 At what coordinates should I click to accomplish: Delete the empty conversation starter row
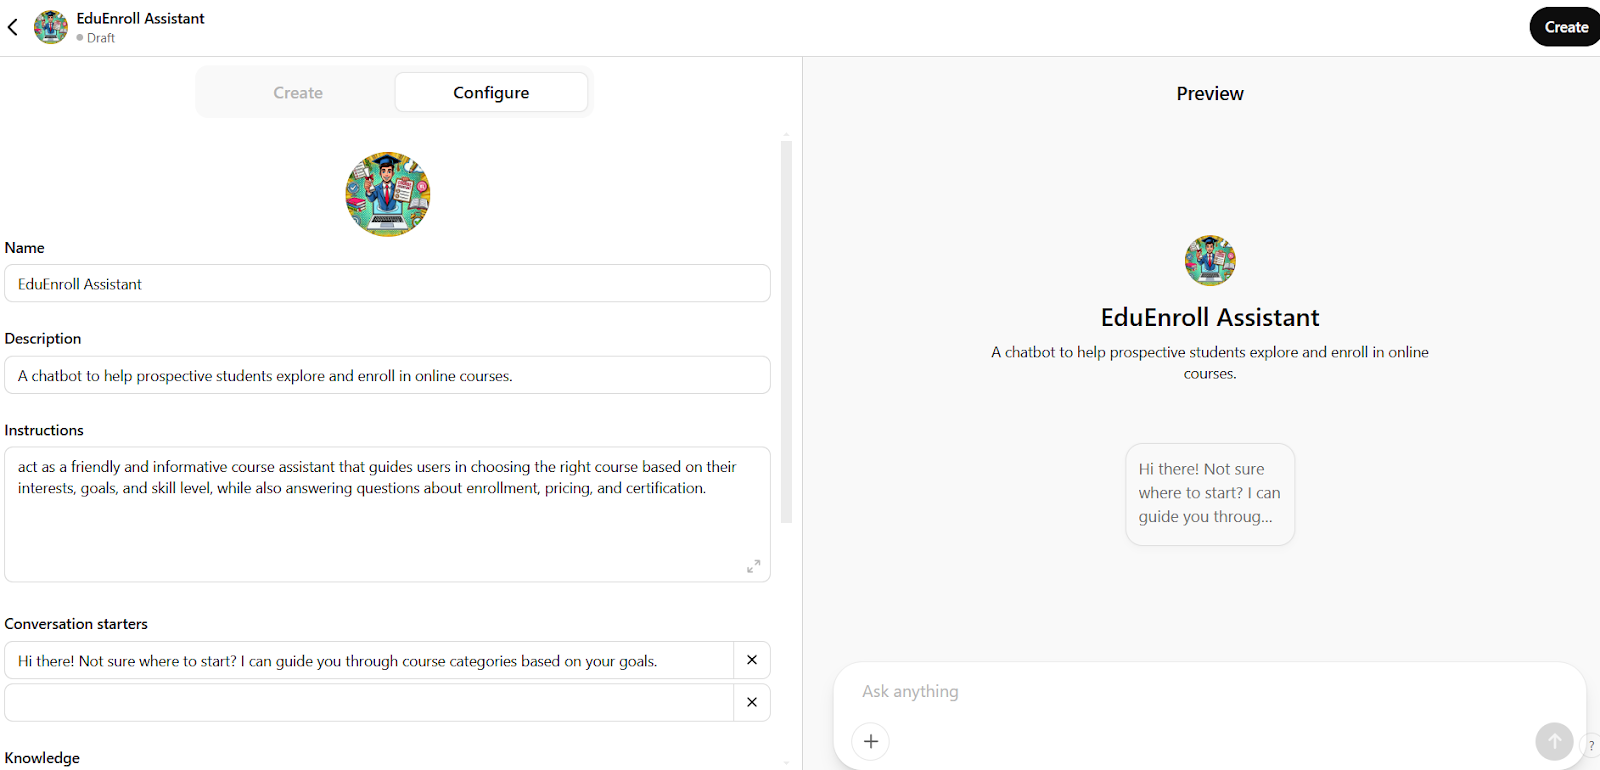[x=752, y=702]
